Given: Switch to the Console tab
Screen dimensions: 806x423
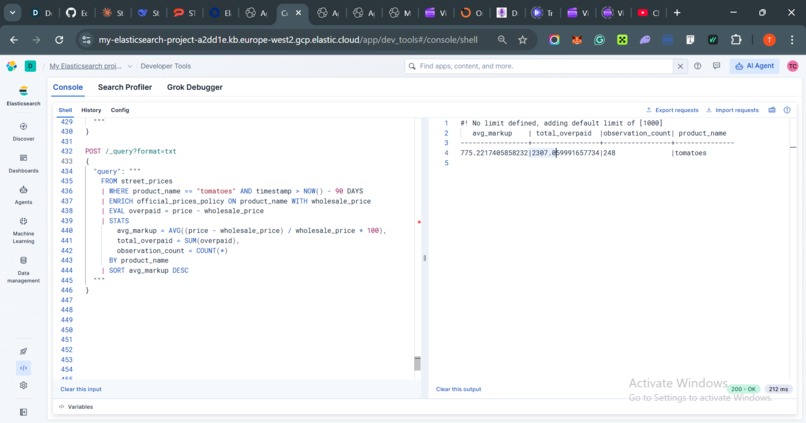Looking at the screenshot, I should click(x=67, y=87).
